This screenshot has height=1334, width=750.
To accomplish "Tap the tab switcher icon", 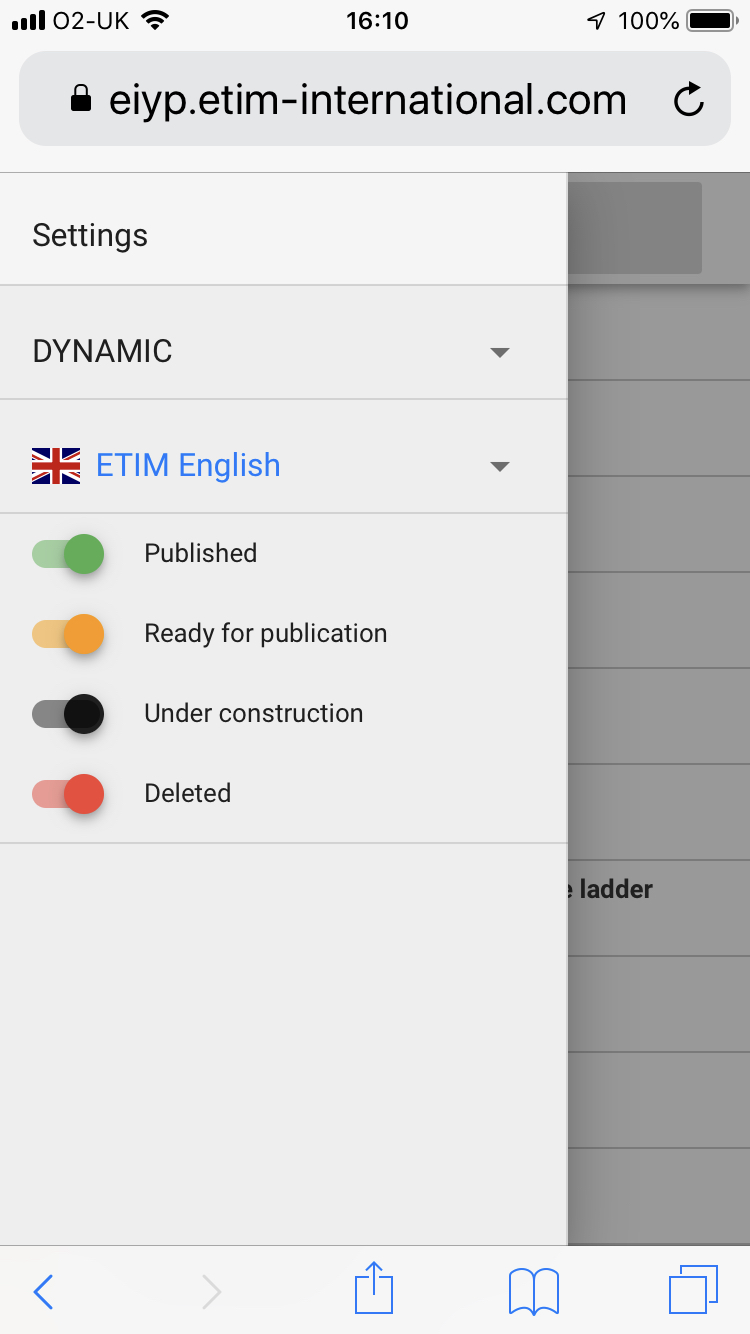I will pos(695,1290).
